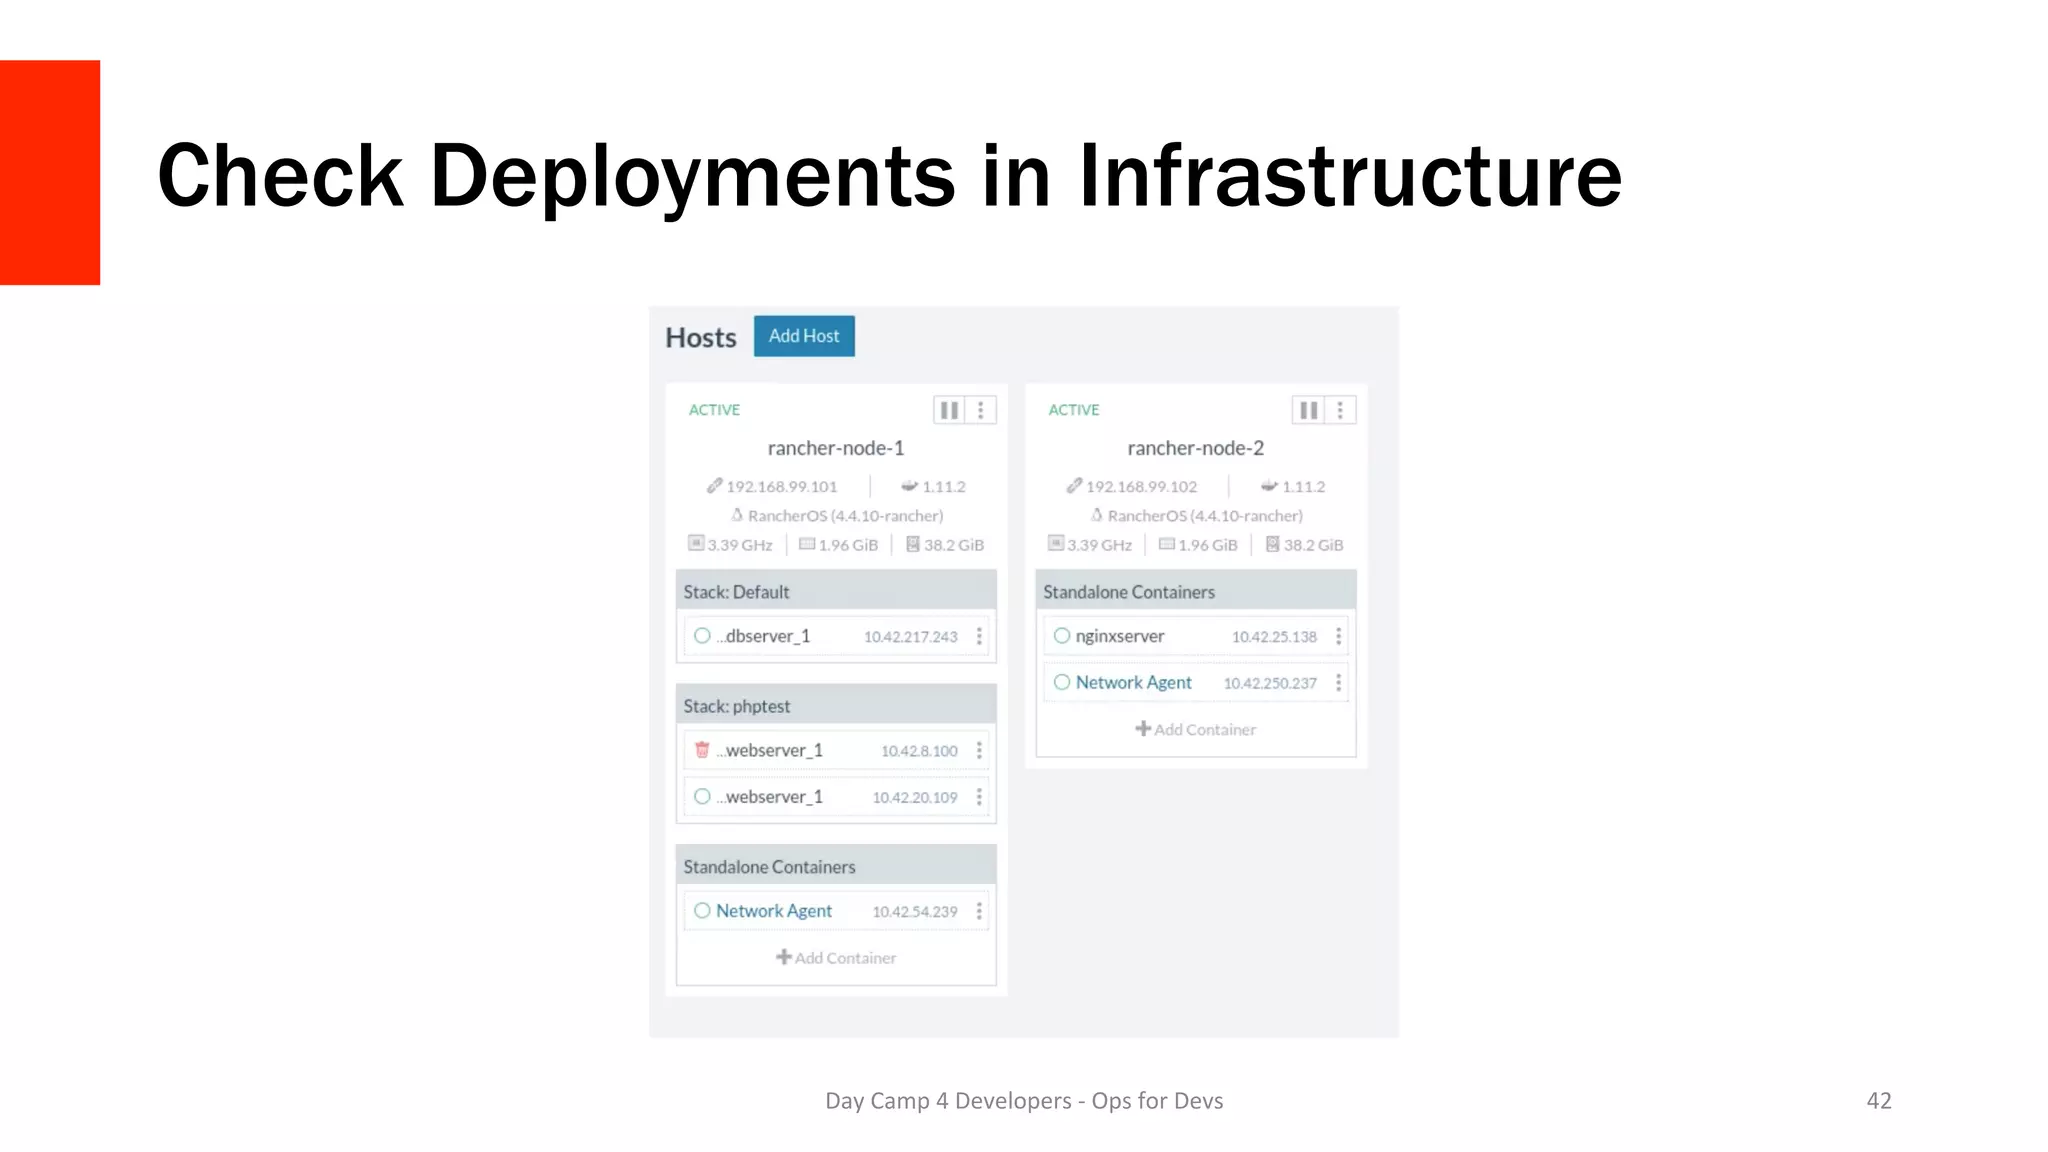Screen dimensions: 2048x1152
Task: Click the memory icon beside rancher-node-1 1.96 GiB
Action: 807,544
